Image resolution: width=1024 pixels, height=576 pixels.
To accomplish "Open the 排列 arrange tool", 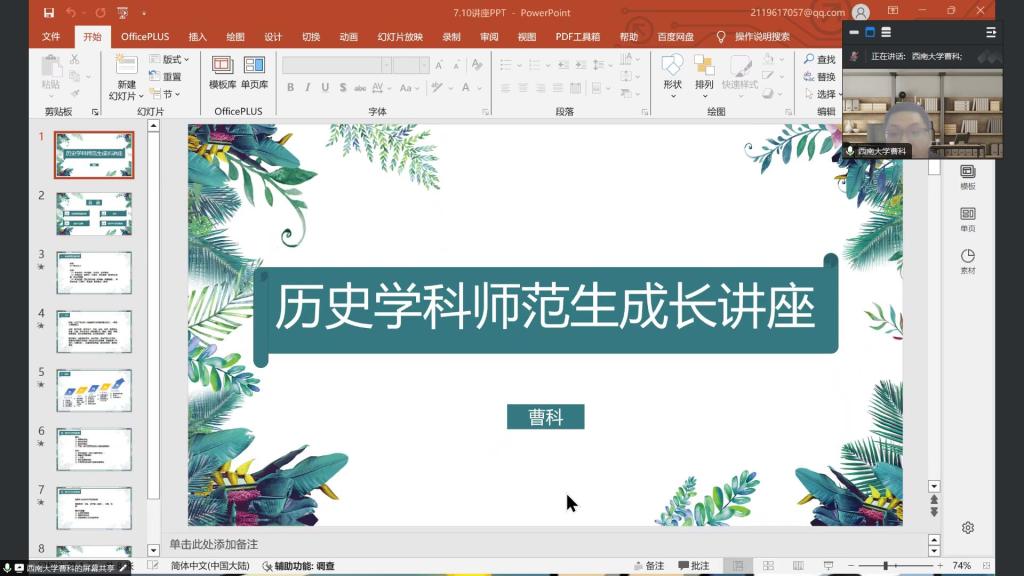I will tap(704, 72).
